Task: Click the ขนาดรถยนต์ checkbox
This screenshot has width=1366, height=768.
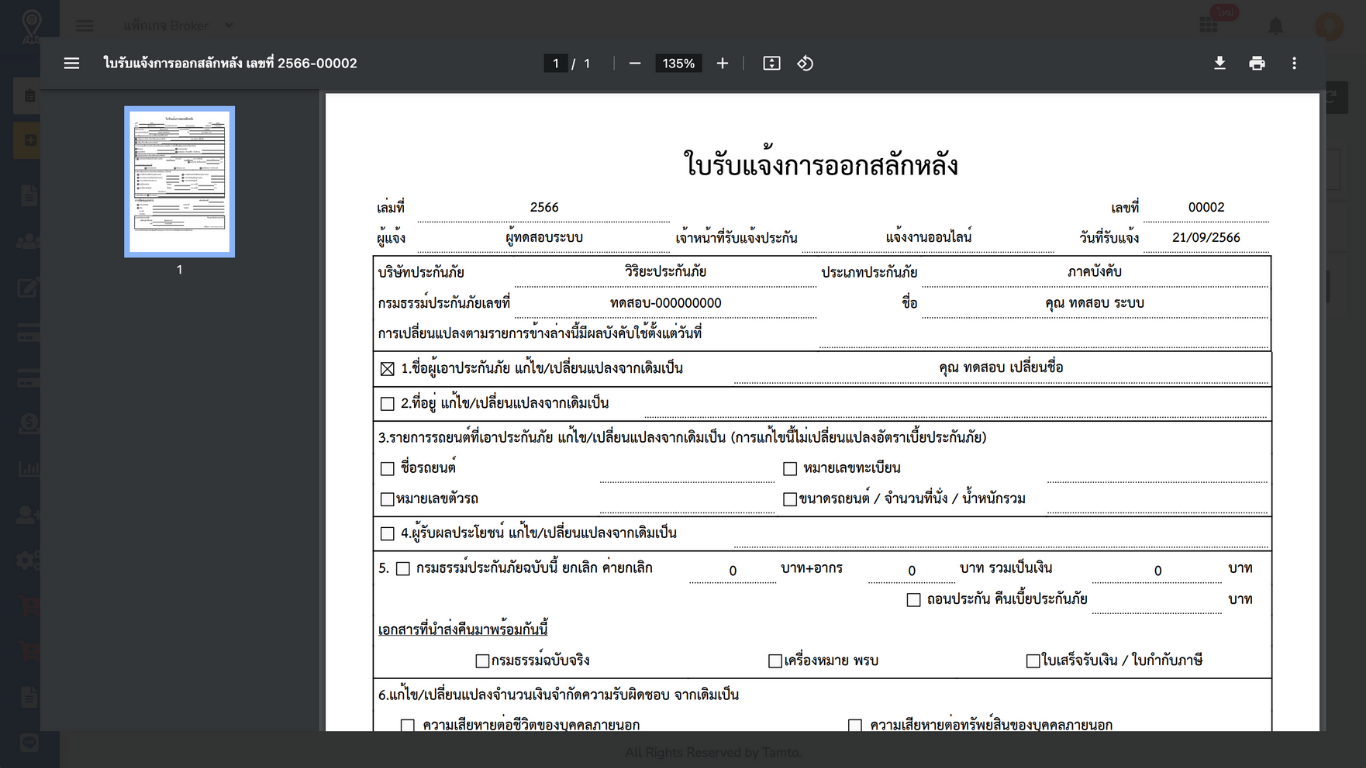Action: [x=790, y=499]
